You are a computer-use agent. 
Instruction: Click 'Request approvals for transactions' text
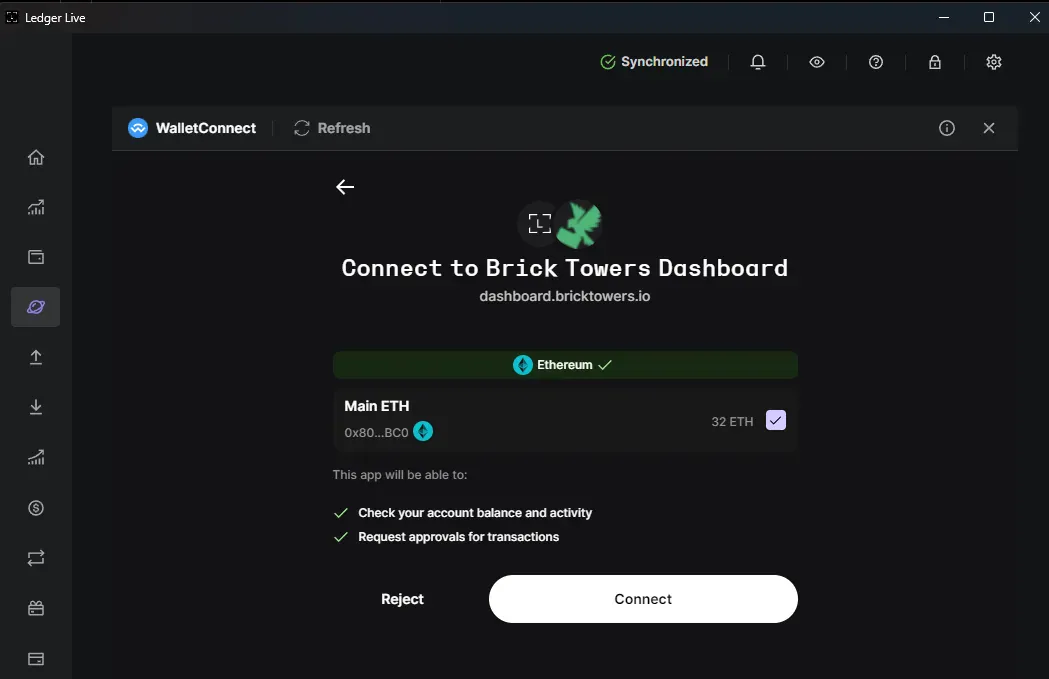click(458, 537)
